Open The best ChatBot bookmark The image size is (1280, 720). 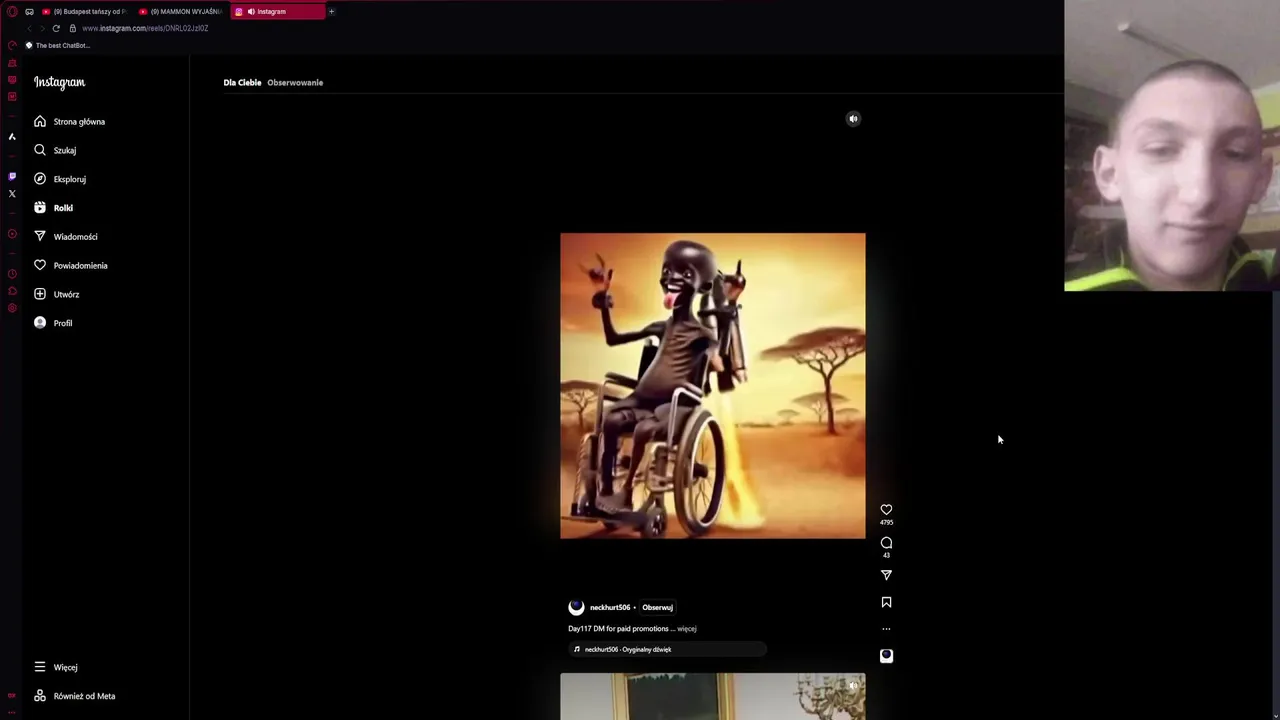click(58, 45)
